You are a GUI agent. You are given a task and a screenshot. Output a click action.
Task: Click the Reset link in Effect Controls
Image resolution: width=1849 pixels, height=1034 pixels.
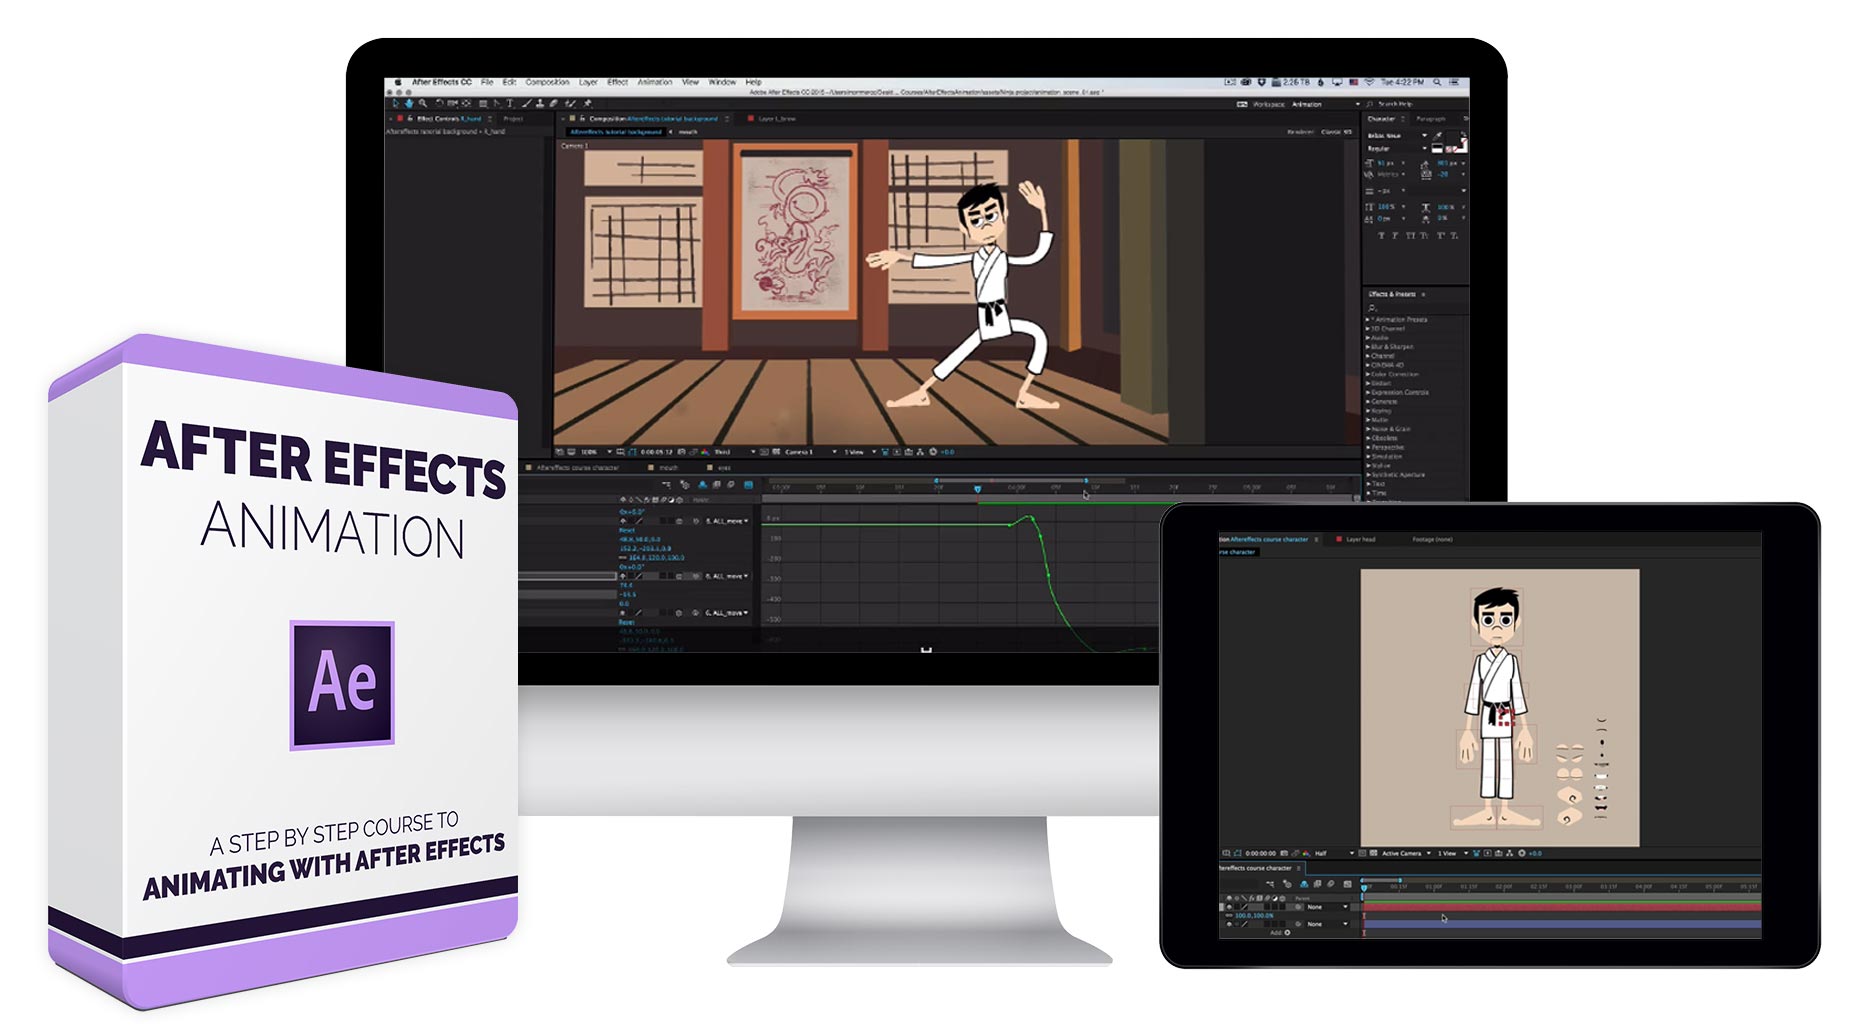[627, 531]
